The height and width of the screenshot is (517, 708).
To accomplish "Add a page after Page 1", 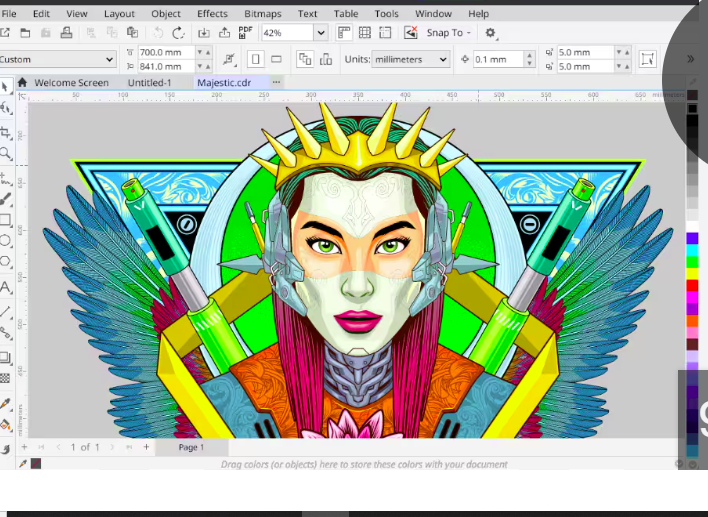I will coord(146,447).
